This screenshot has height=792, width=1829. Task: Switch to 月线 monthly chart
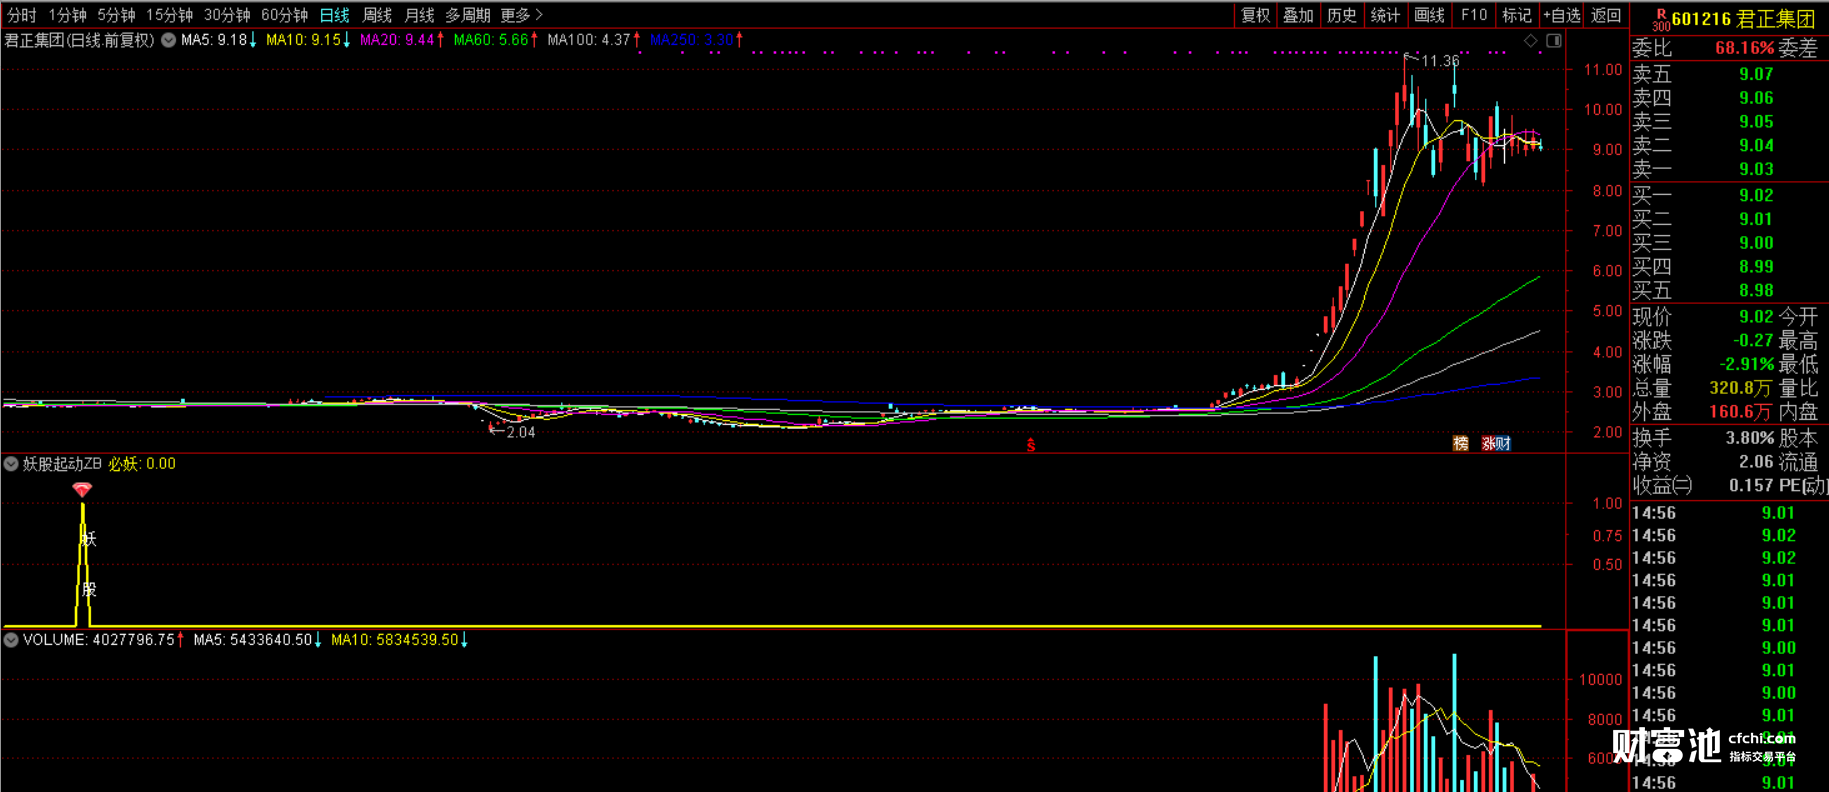coord(419,15)
